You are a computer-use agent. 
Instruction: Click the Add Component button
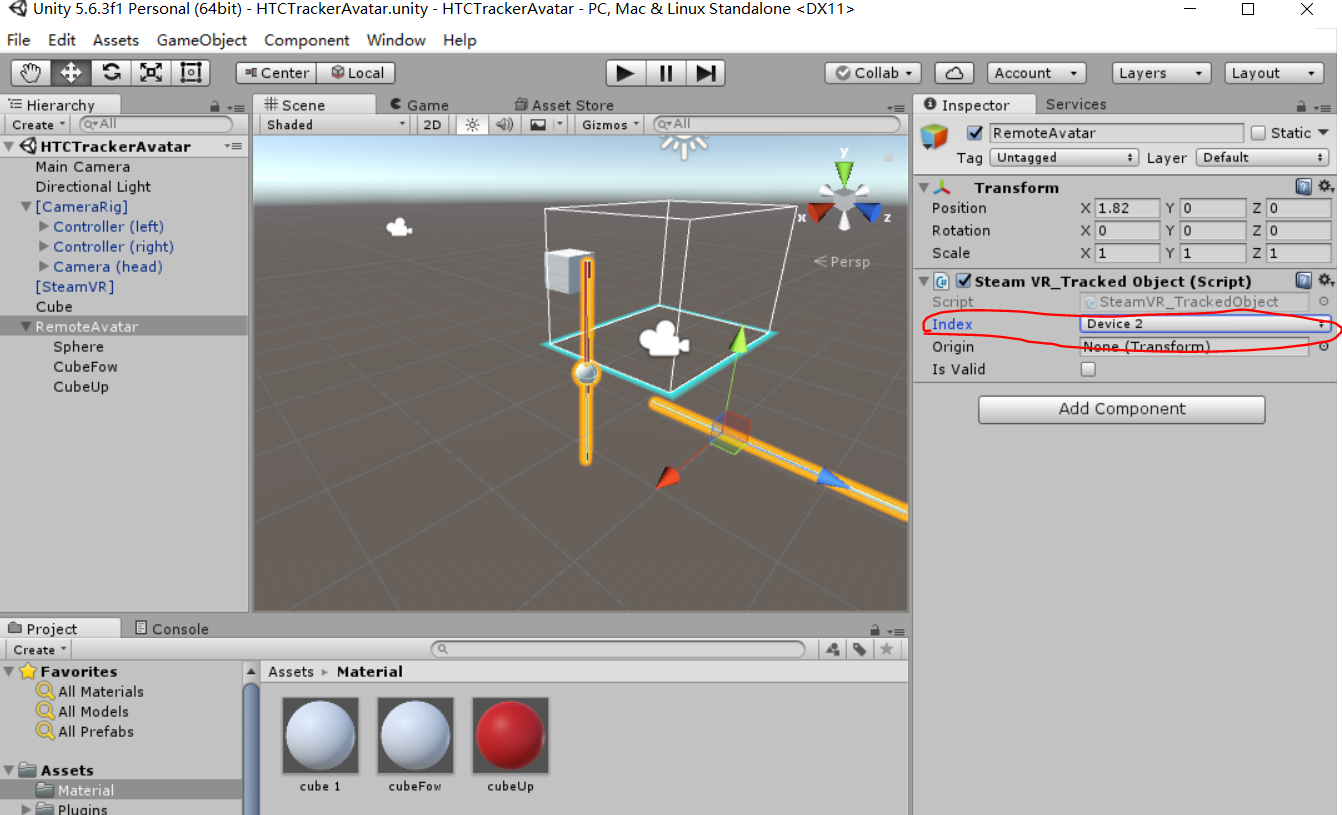pos(1122,409)
